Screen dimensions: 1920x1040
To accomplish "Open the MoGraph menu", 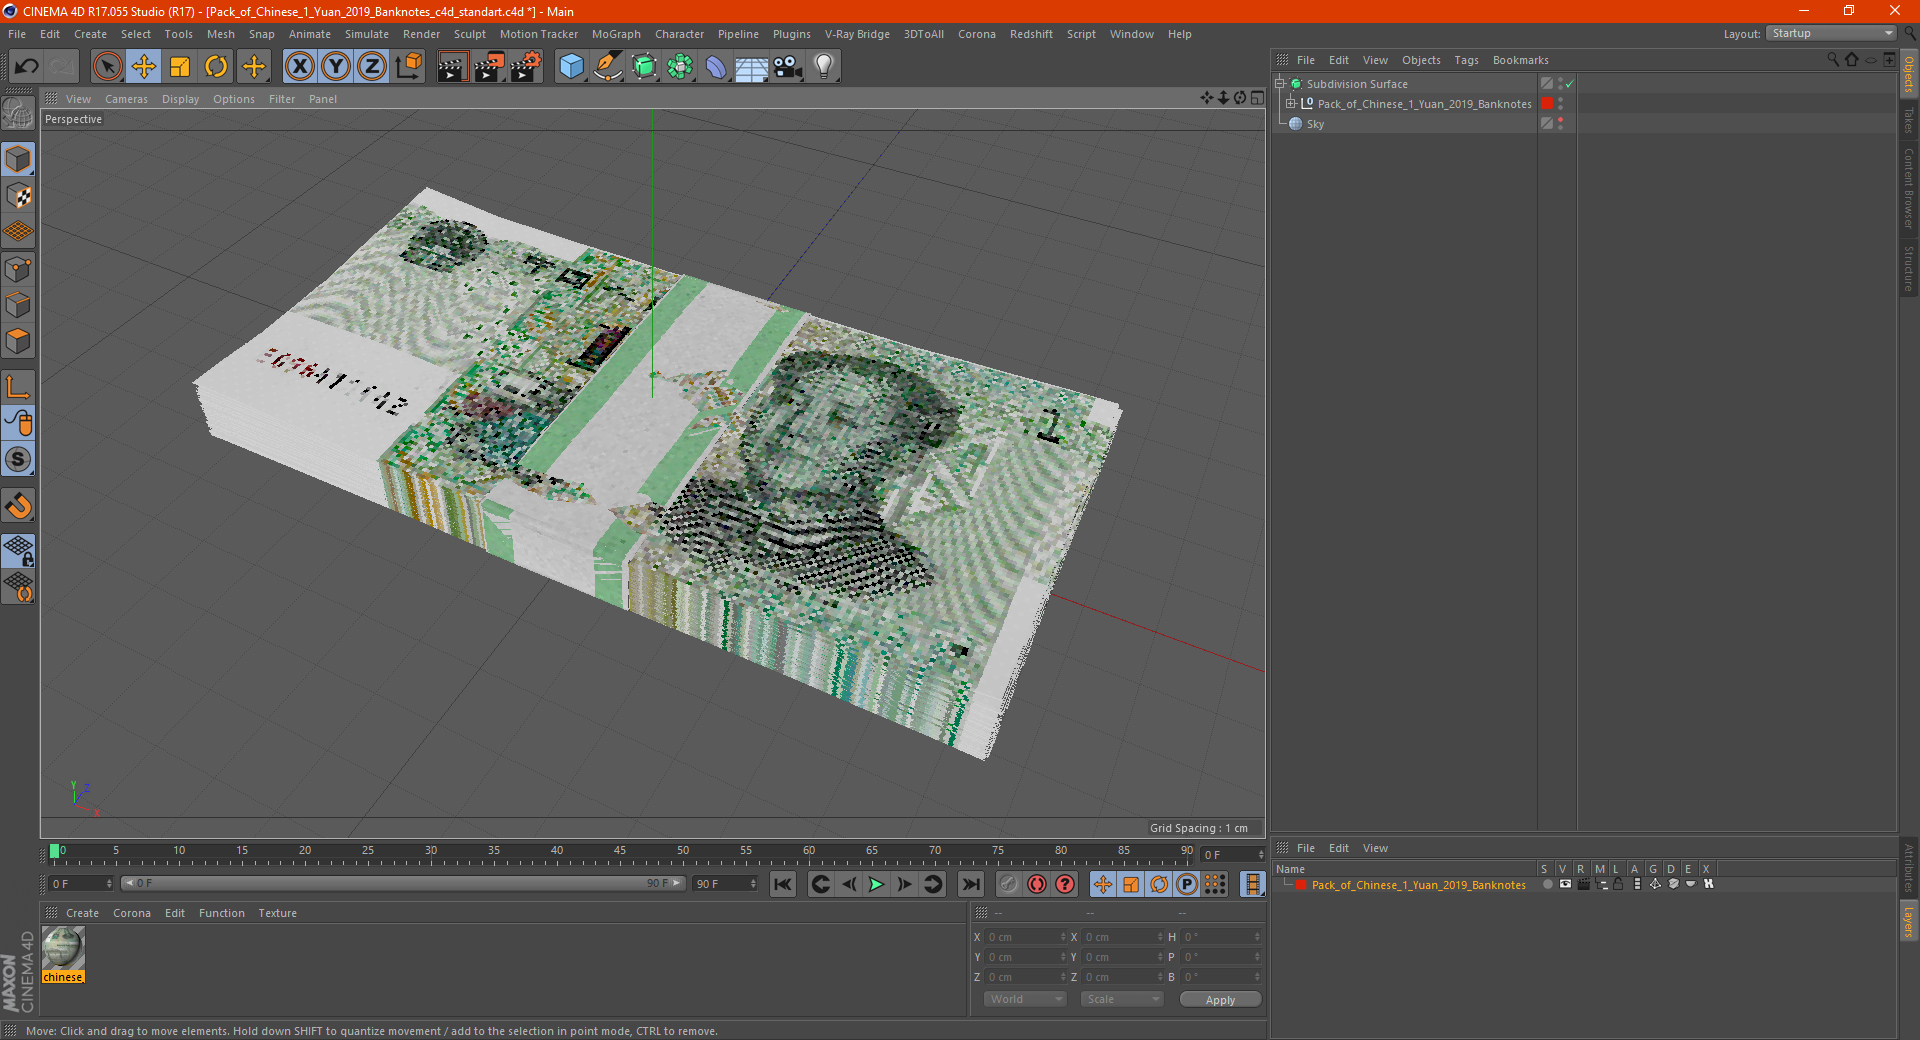I will (x=616, y=34).
